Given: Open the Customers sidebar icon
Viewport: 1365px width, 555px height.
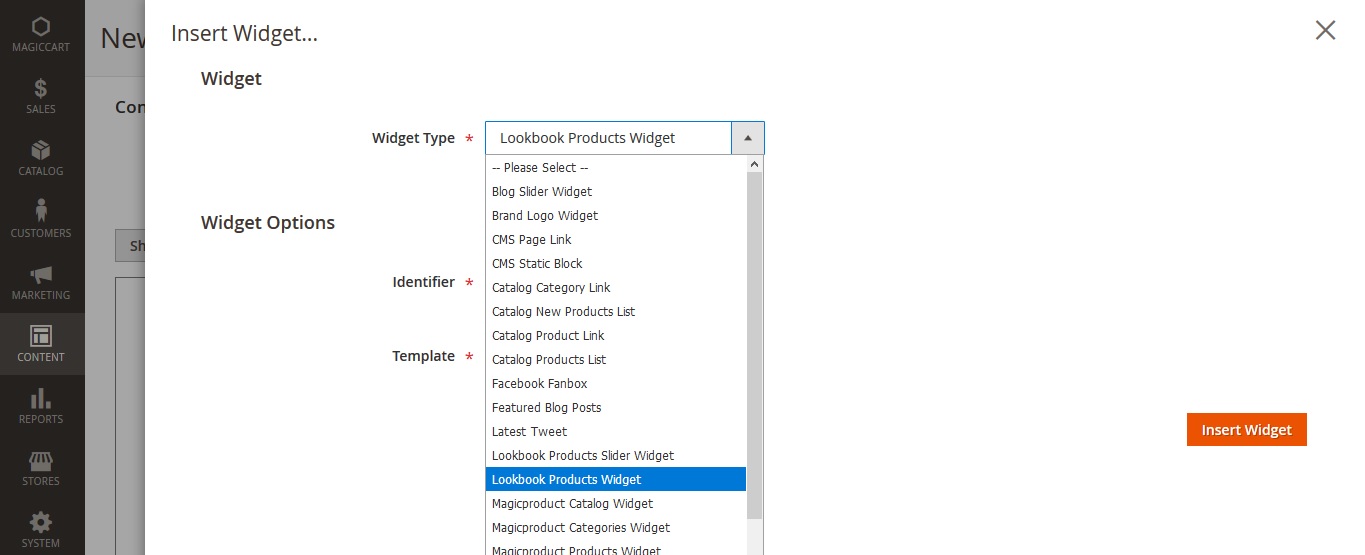Looking at the screenshot, I should (41, 213).
